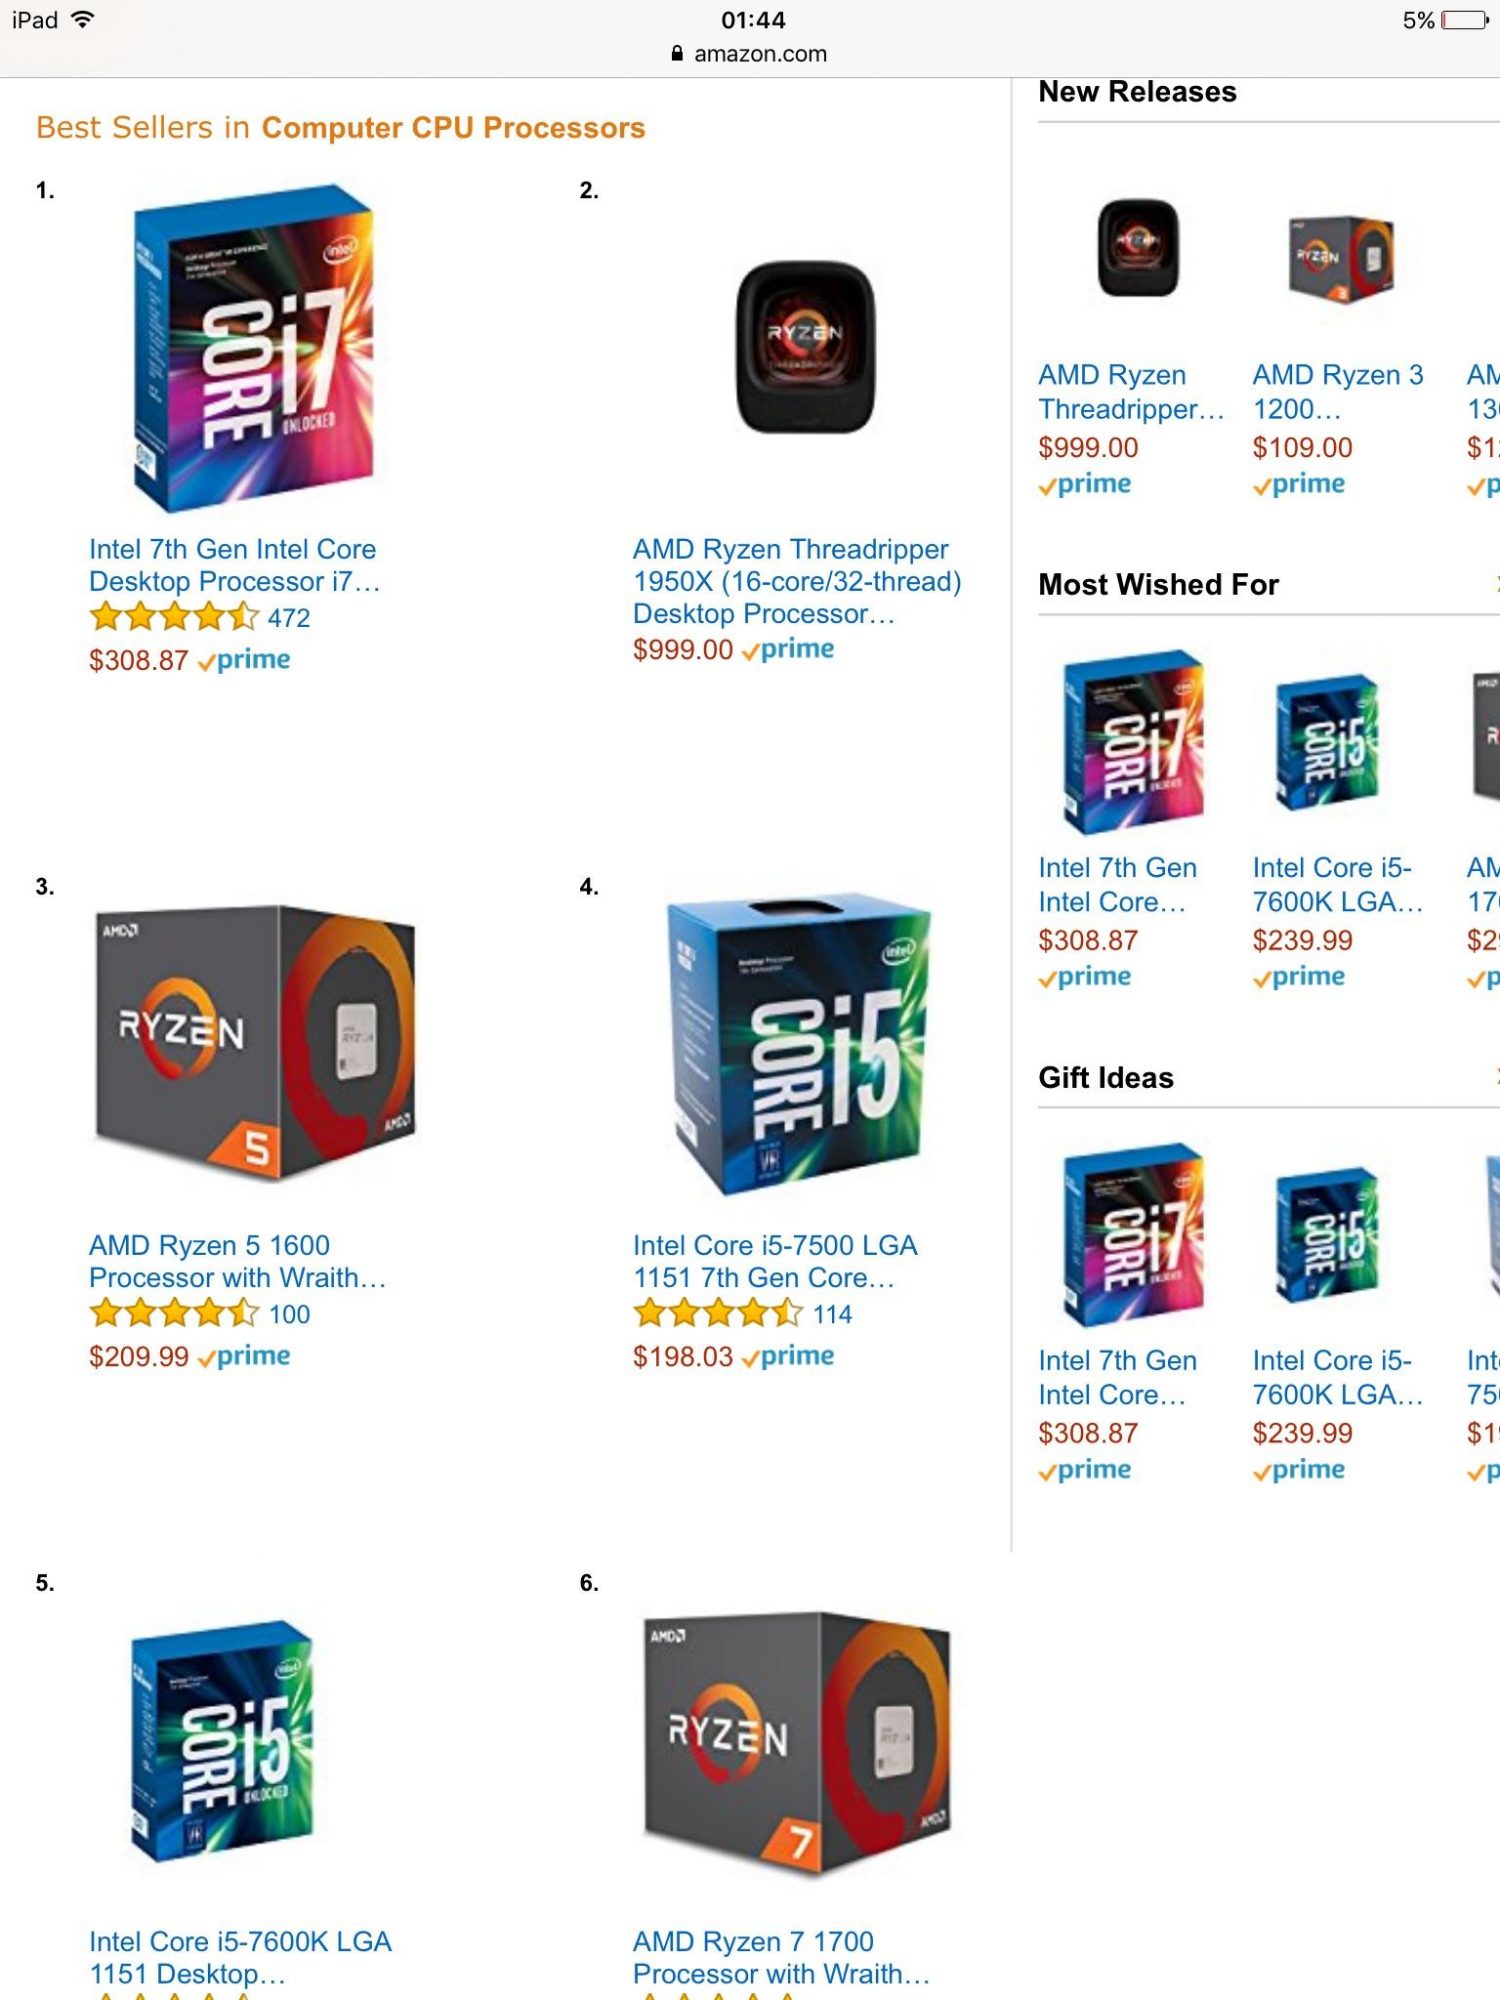Tap the Intel Core i5-7600K box image
Screen dimensions: 1500x2000
click(x=222, y=1740)
